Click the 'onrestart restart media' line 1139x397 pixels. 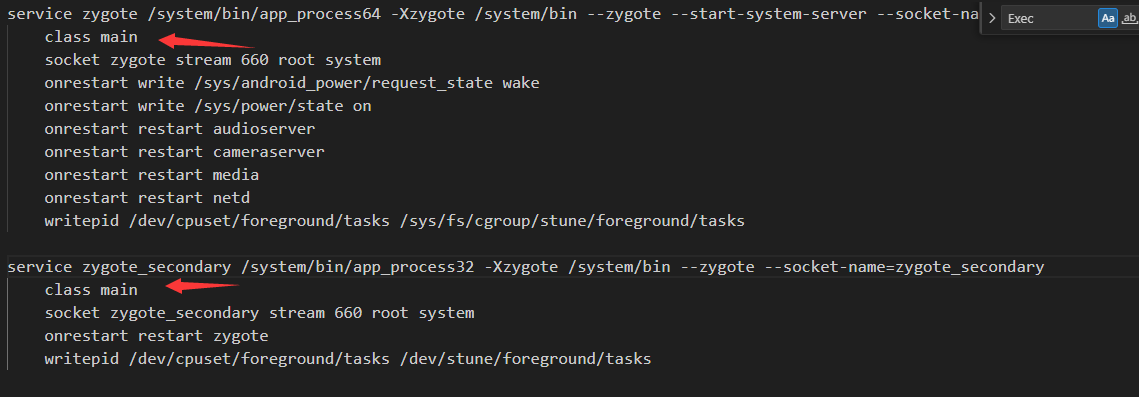(x=152, y=175)
